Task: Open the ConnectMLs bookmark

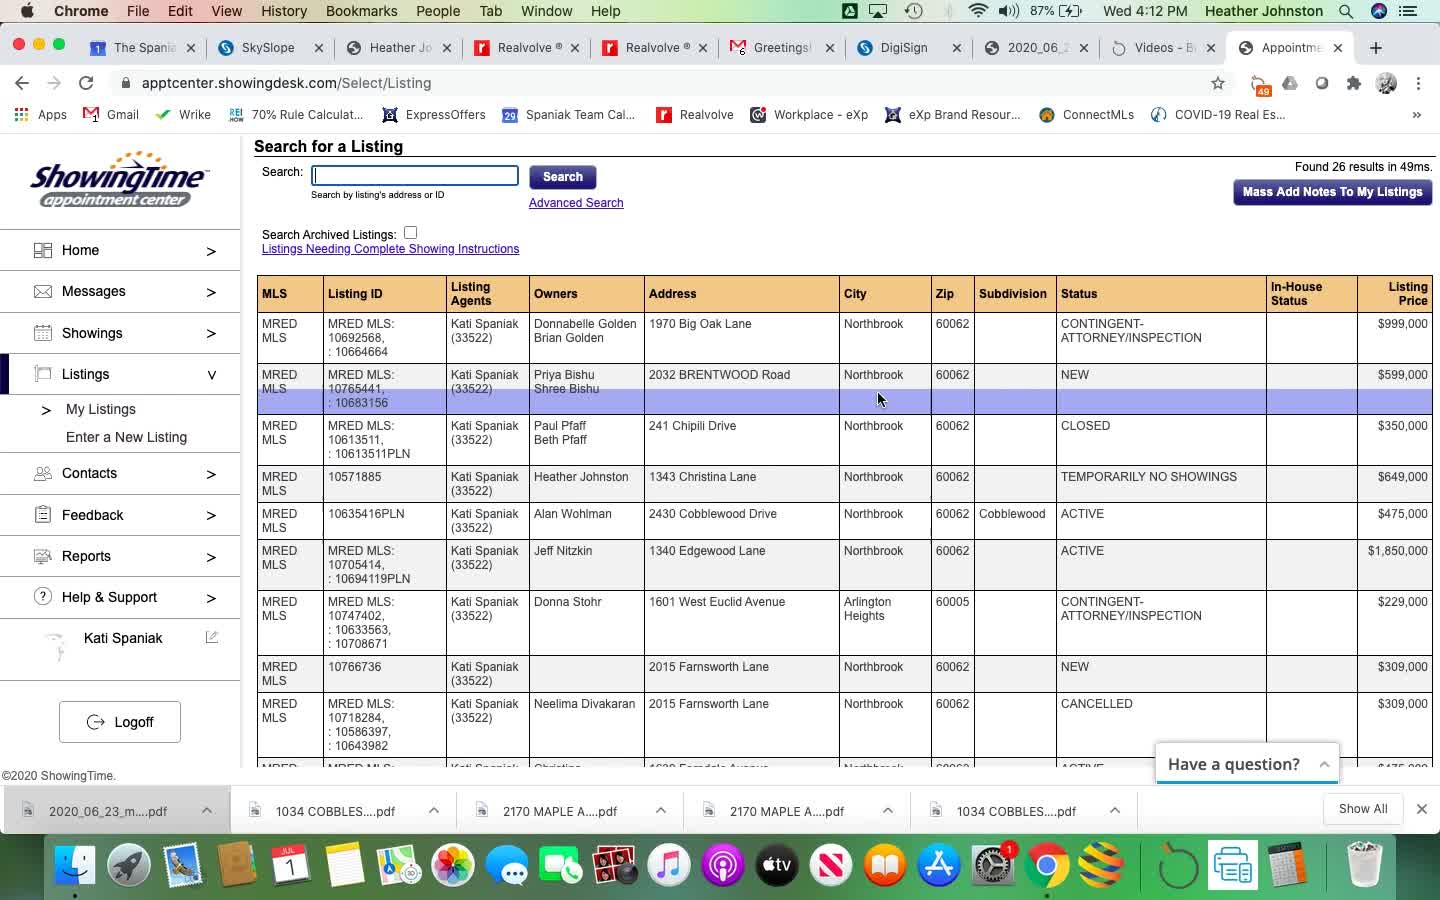Action: [1087, 115]
